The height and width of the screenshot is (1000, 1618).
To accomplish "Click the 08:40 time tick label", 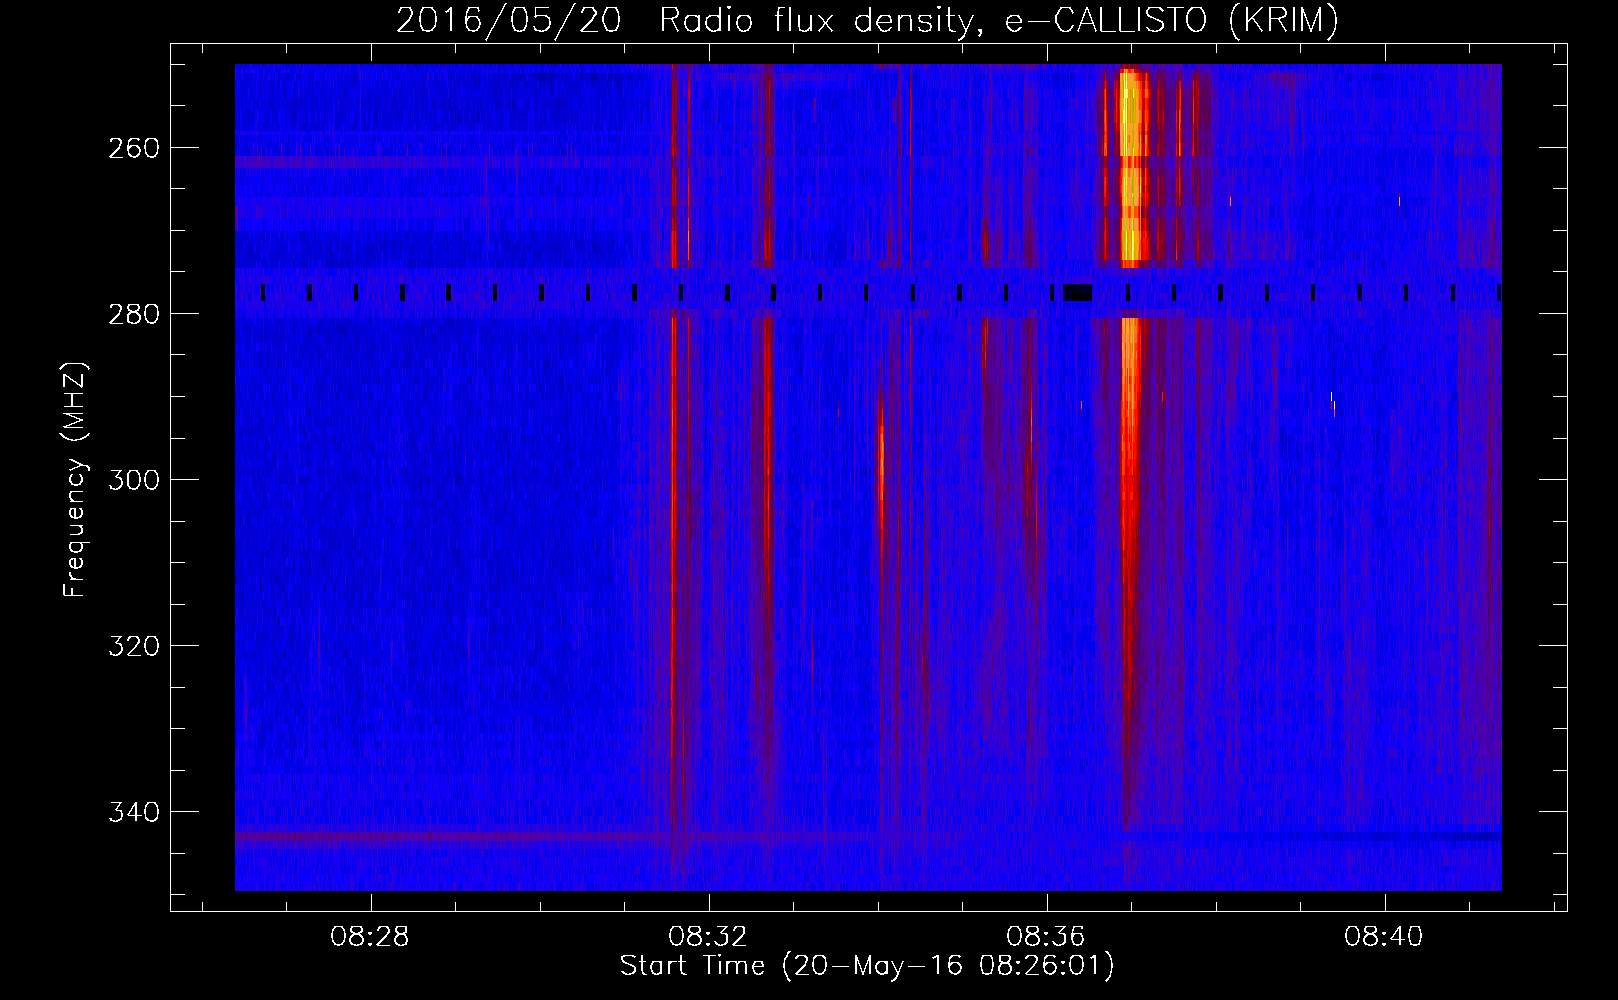I will (1385, 937).
